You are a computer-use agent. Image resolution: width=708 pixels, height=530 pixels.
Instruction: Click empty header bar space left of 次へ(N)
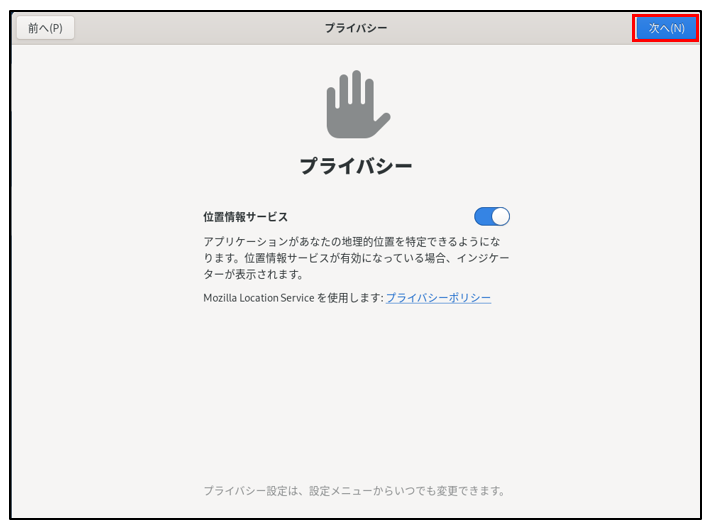(540, 28)
